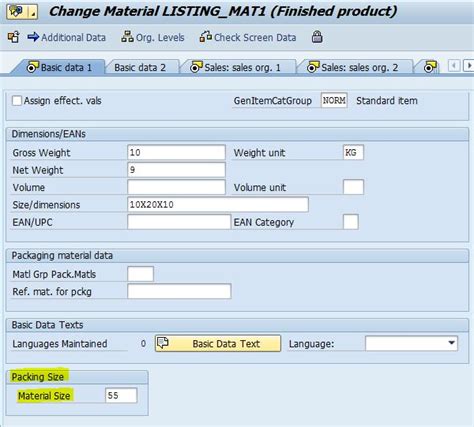Open Sales: sales org. 1 tab
Viewport: 474px width, 427px height.
tap(236, 68)
